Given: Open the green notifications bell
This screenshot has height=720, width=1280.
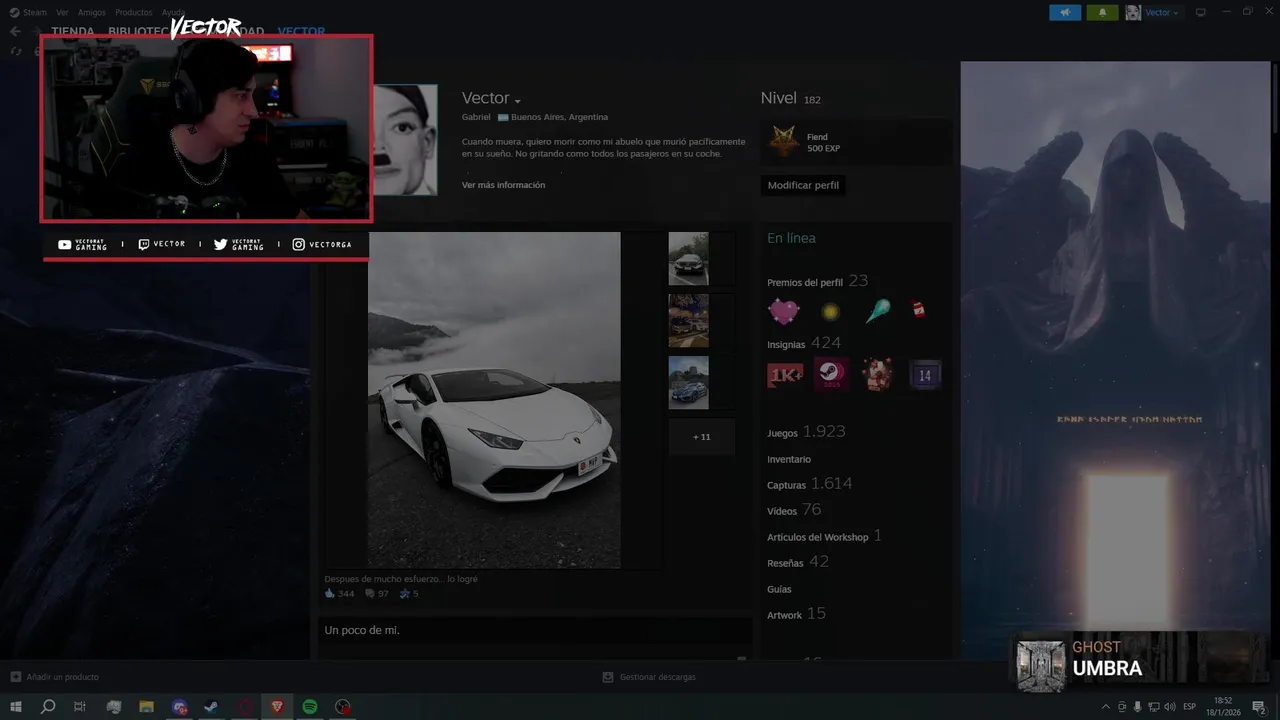Looking at the screenshot, I should [x=1103, y=13].
